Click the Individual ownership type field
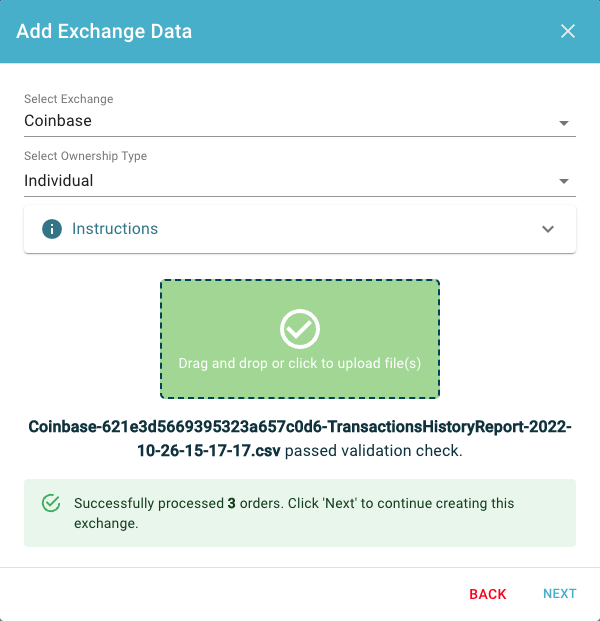Image resolution: width=600 pixels, height=621 pixels. tap(300, 181)
